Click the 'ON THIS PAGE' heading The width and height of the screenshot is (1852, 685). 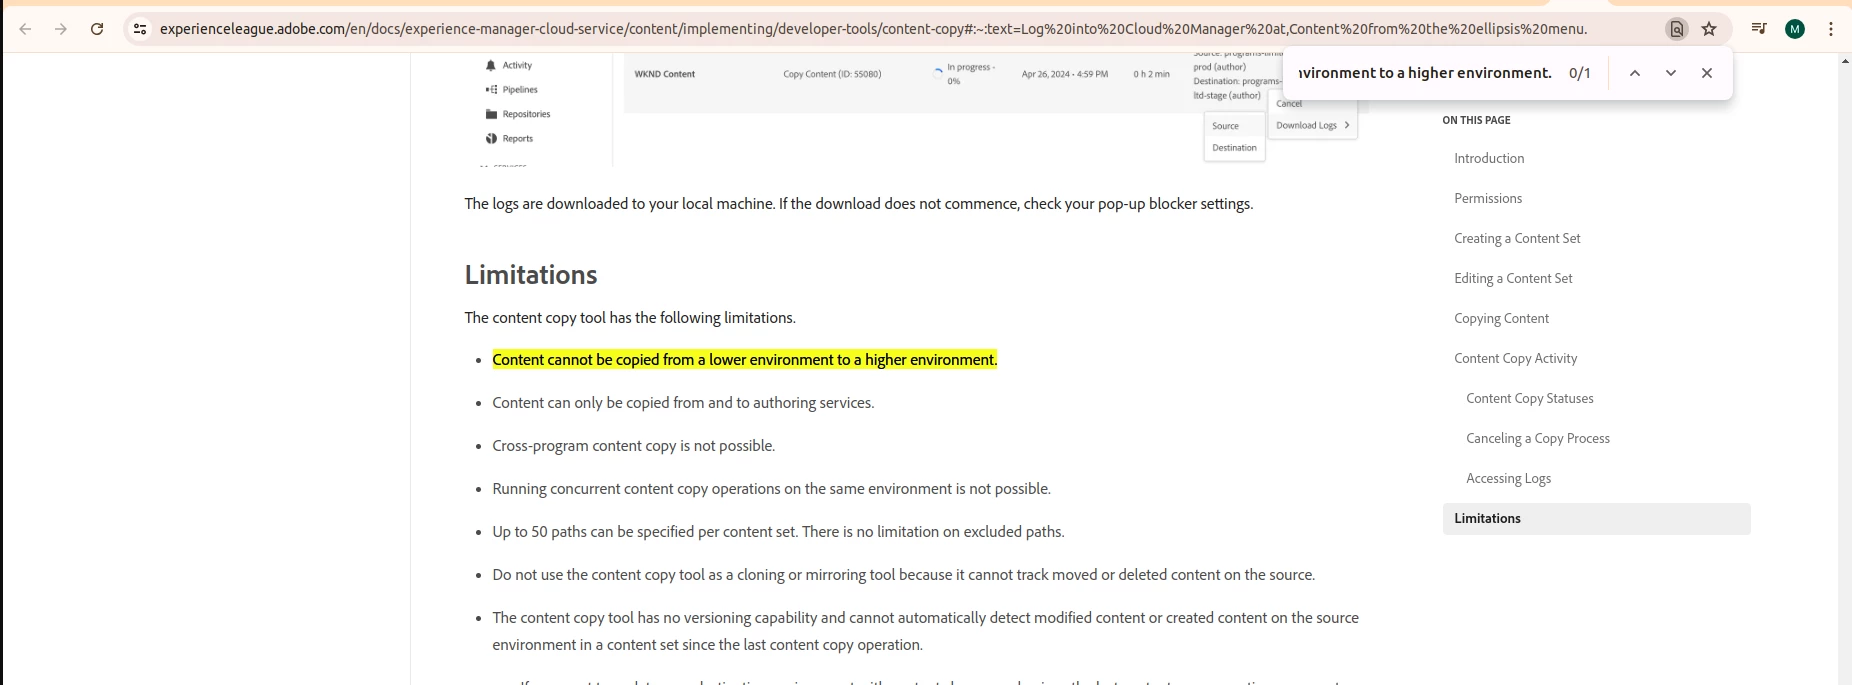click(1476, 120)
